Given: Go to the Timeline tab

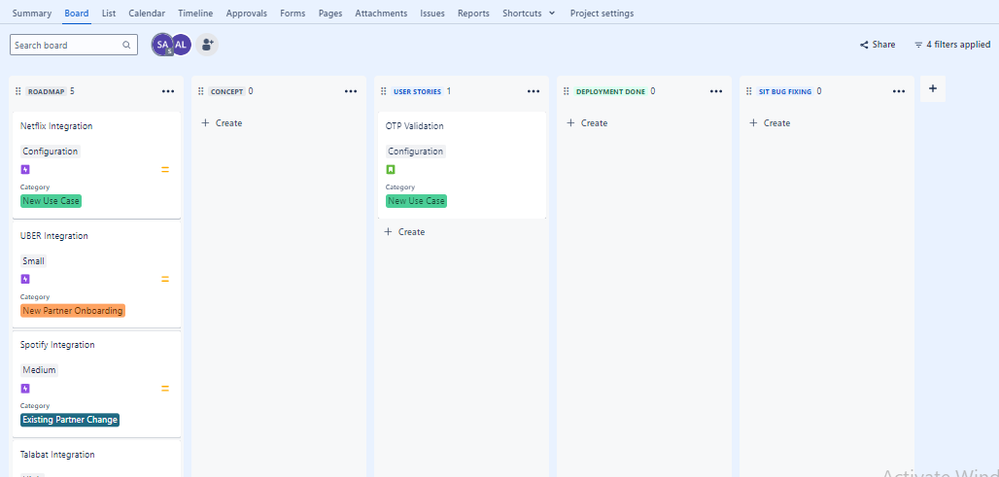Looking at the screenshot, I should click(196, 13).
